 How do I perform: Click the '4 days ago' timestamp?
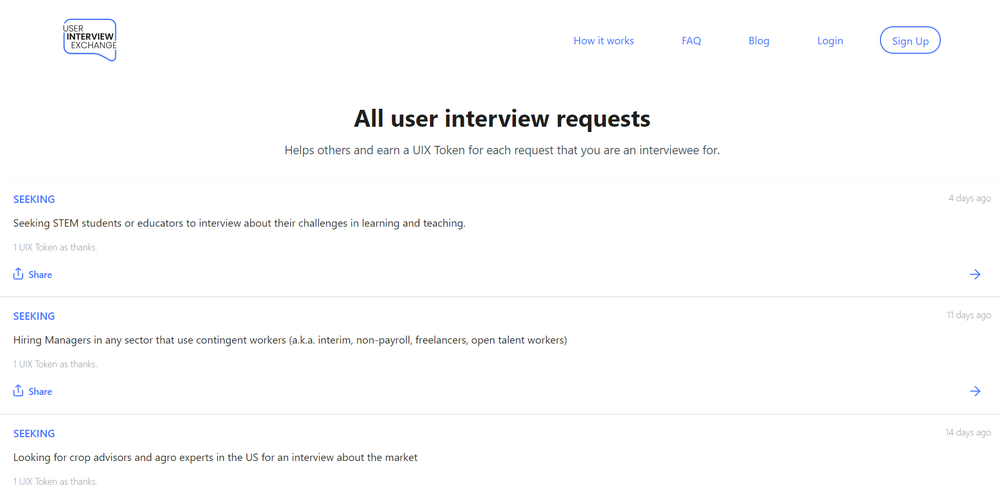969,198
